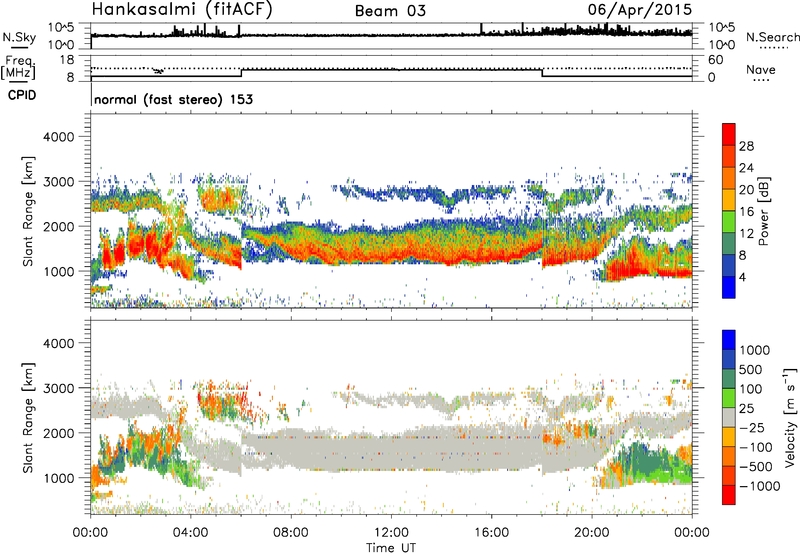800x554 pixels.
Task: Click the 'normal (fast stereo) 153' text
Action: pos(172,100)
